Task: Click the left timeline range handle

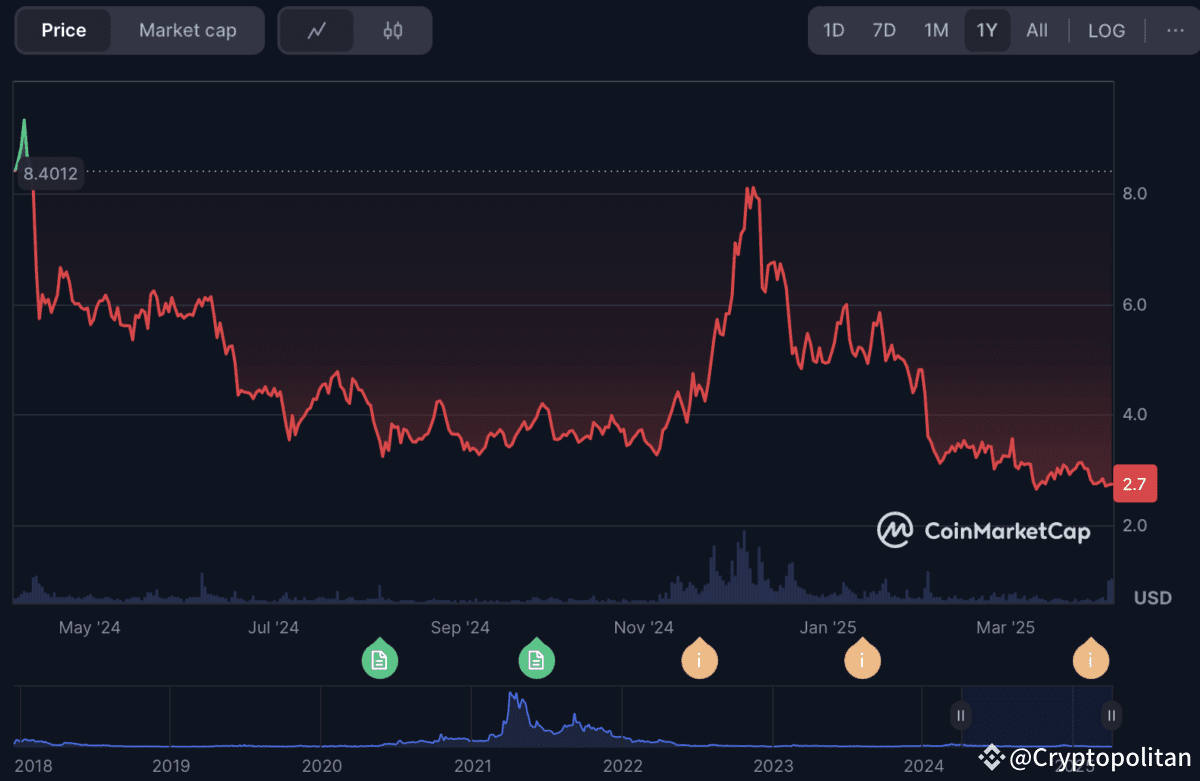Action: [960, 715]
